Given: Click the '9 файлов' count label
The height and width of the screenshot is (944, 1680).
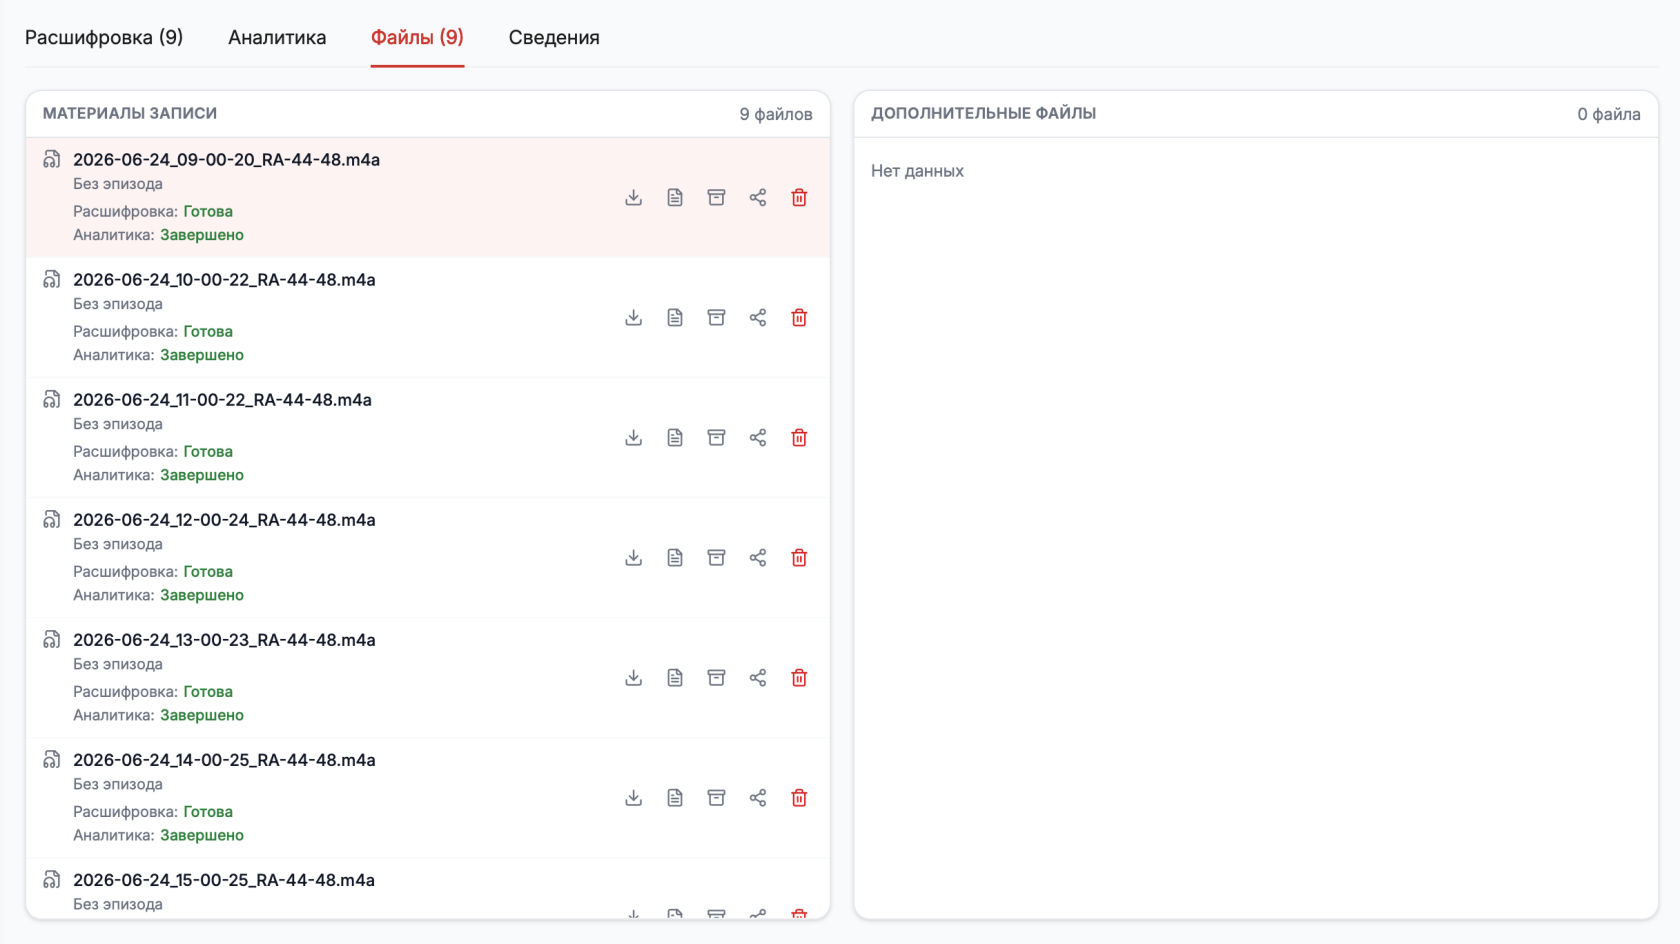Looking at the screenshot, I should [776, 114].
